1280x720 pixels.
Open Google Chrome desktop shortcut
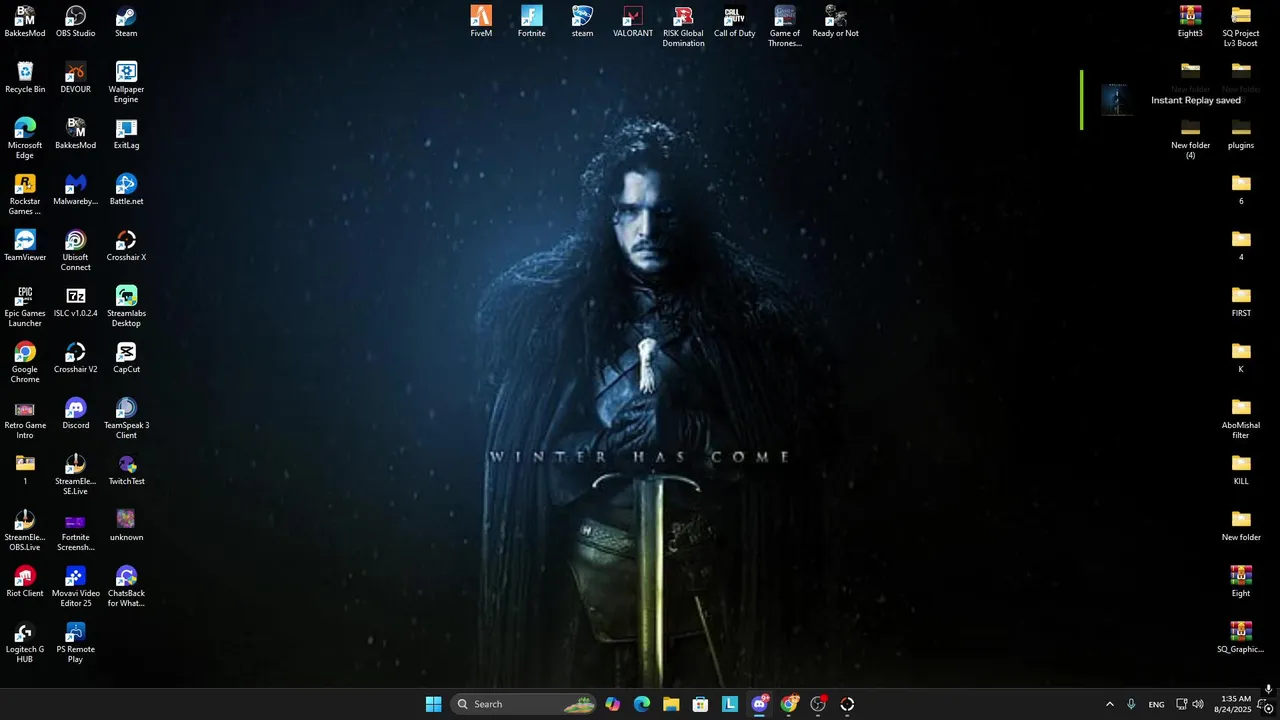[x=25, y=362]
